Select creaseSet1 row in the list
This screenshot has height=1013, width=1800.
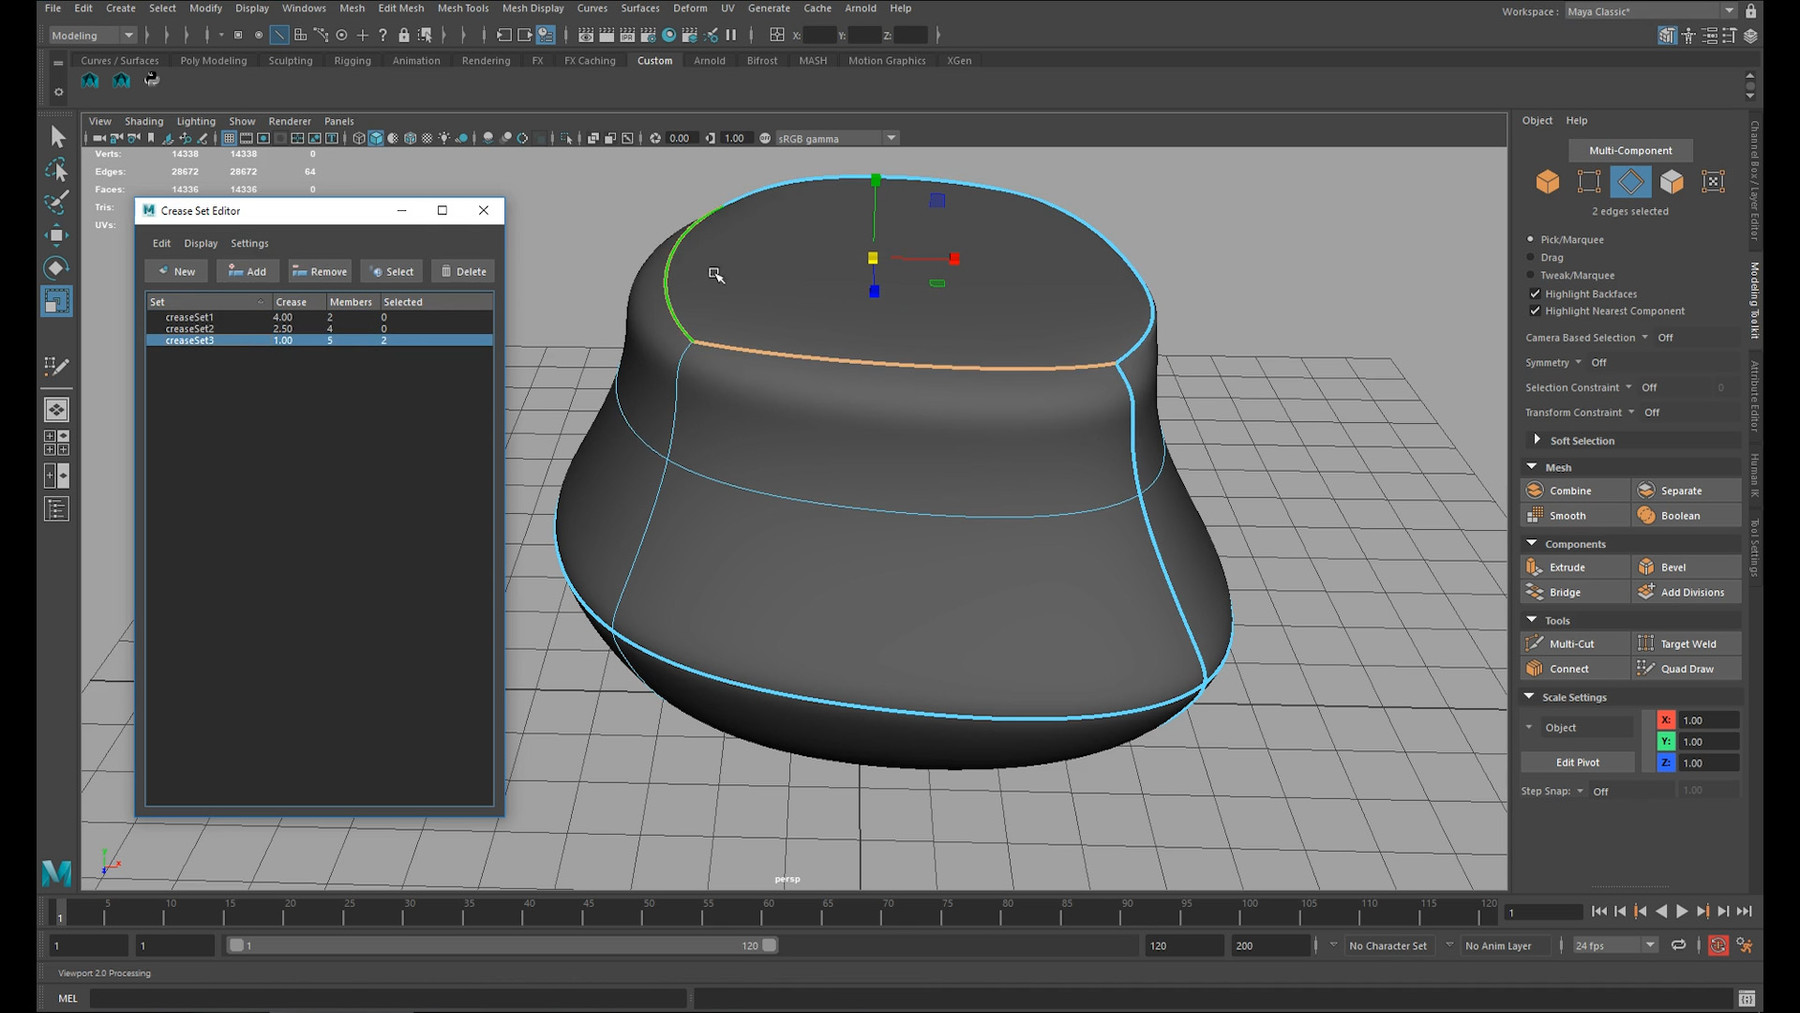pyautogui.click(x=319, y=317)
